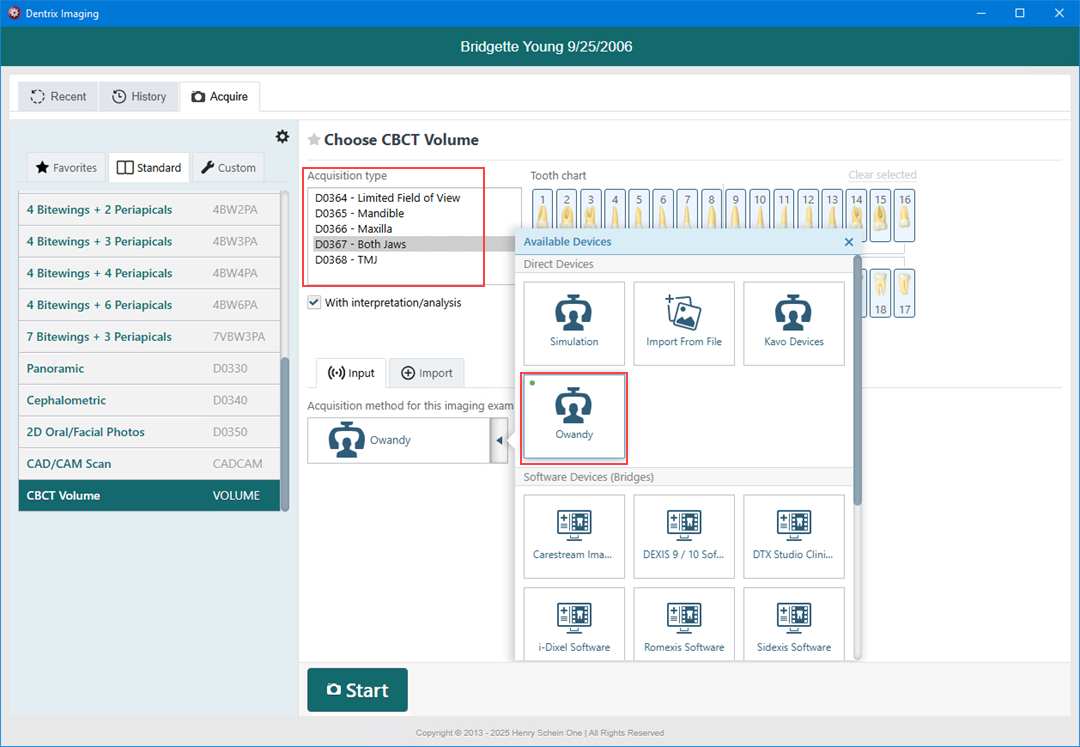
Task: Select the Simulation device tile
Action: pyautogui.click(x=574, y=323)
